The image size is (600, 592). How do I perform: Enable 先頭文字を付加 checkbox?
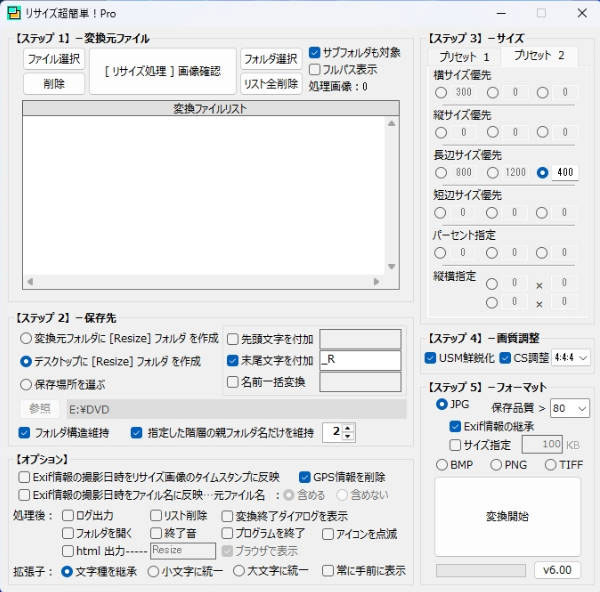[233, 339]
